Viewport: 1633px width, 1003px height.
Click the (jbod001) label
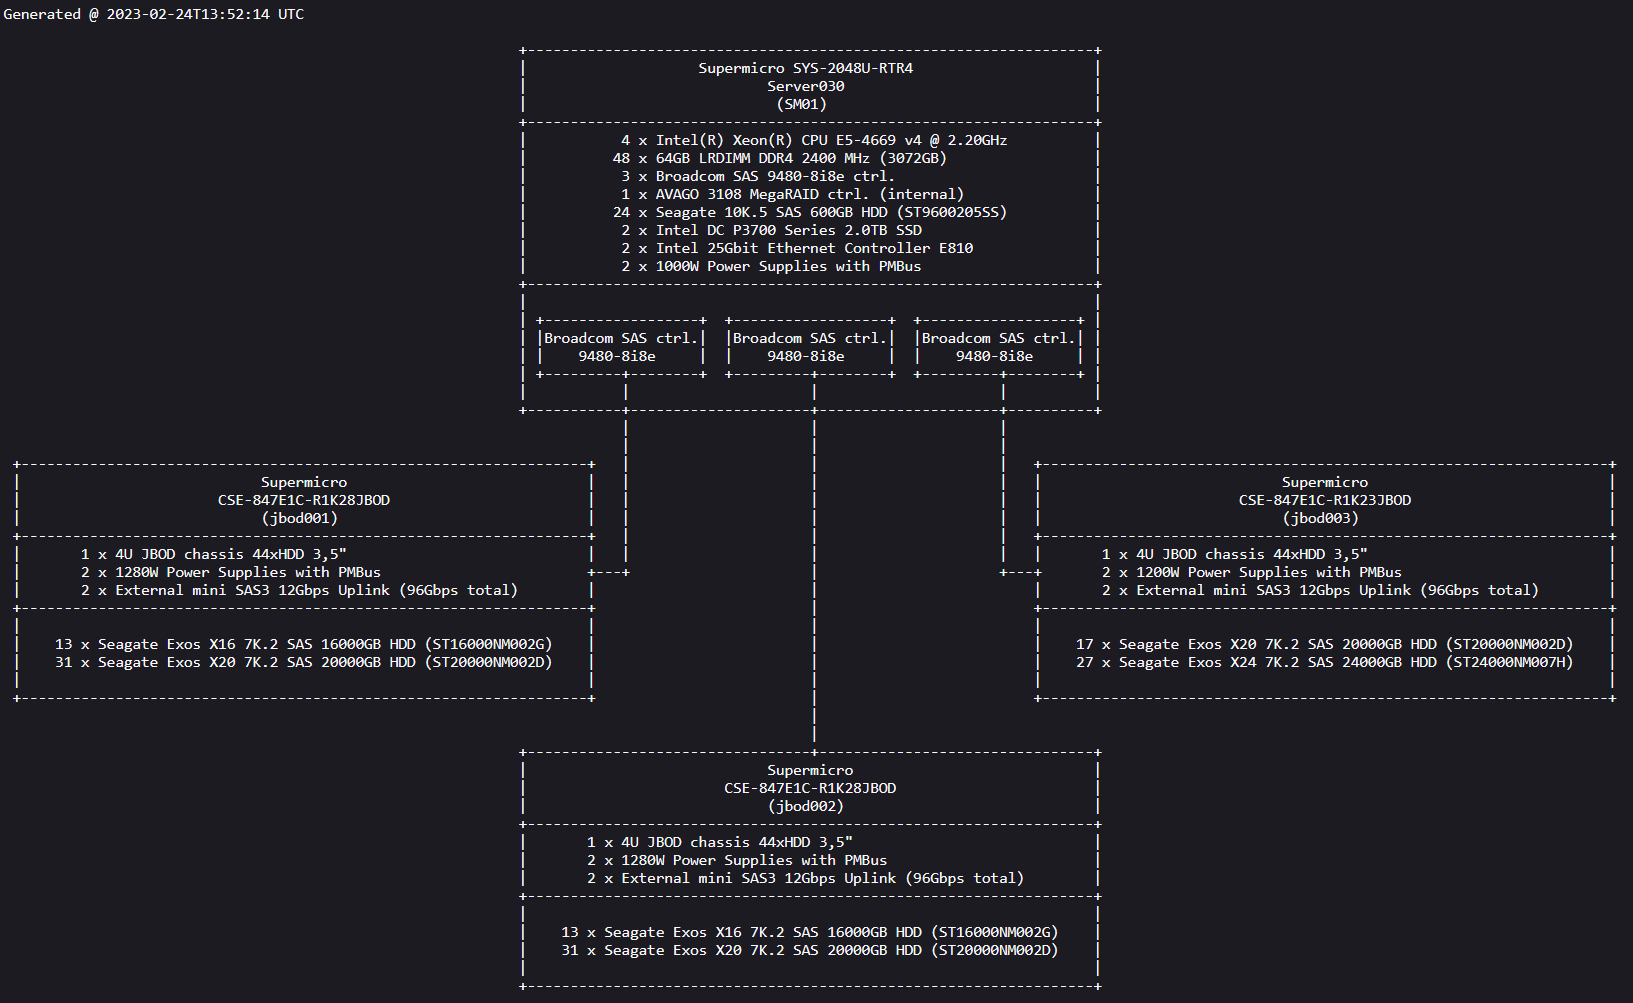(300, 518)
